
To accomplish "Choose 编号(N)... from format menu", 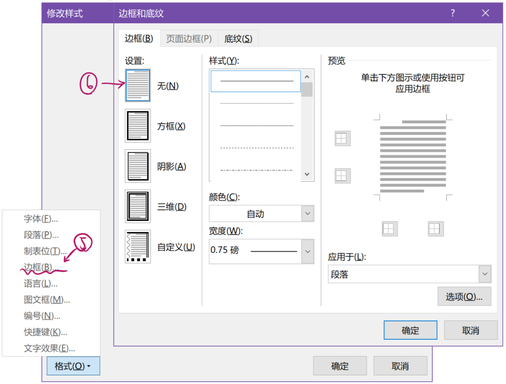I will click(x=42, y=316).
